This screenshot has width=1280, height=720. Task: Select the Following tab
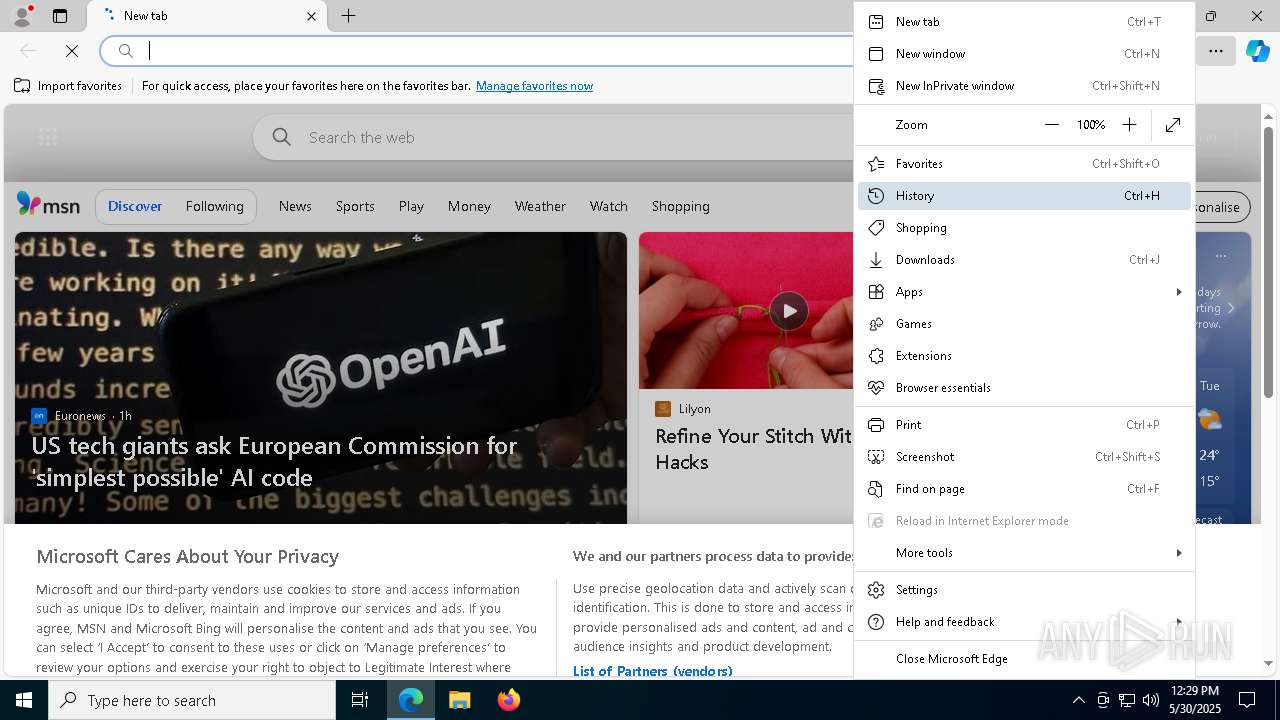click(x=214, y=206)
